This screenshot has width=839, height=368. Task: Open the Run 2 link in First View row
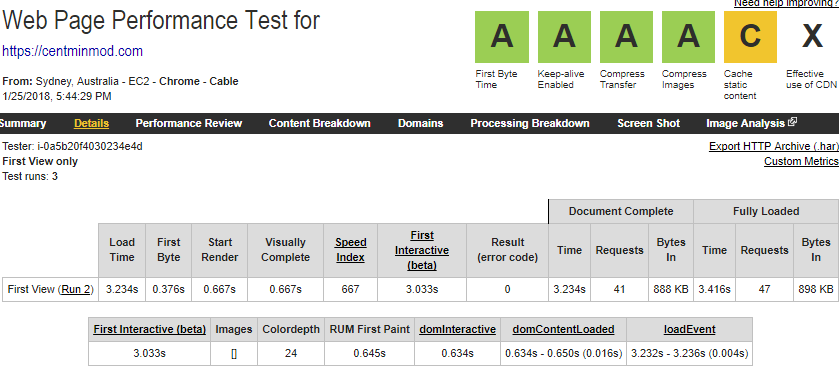76,290
